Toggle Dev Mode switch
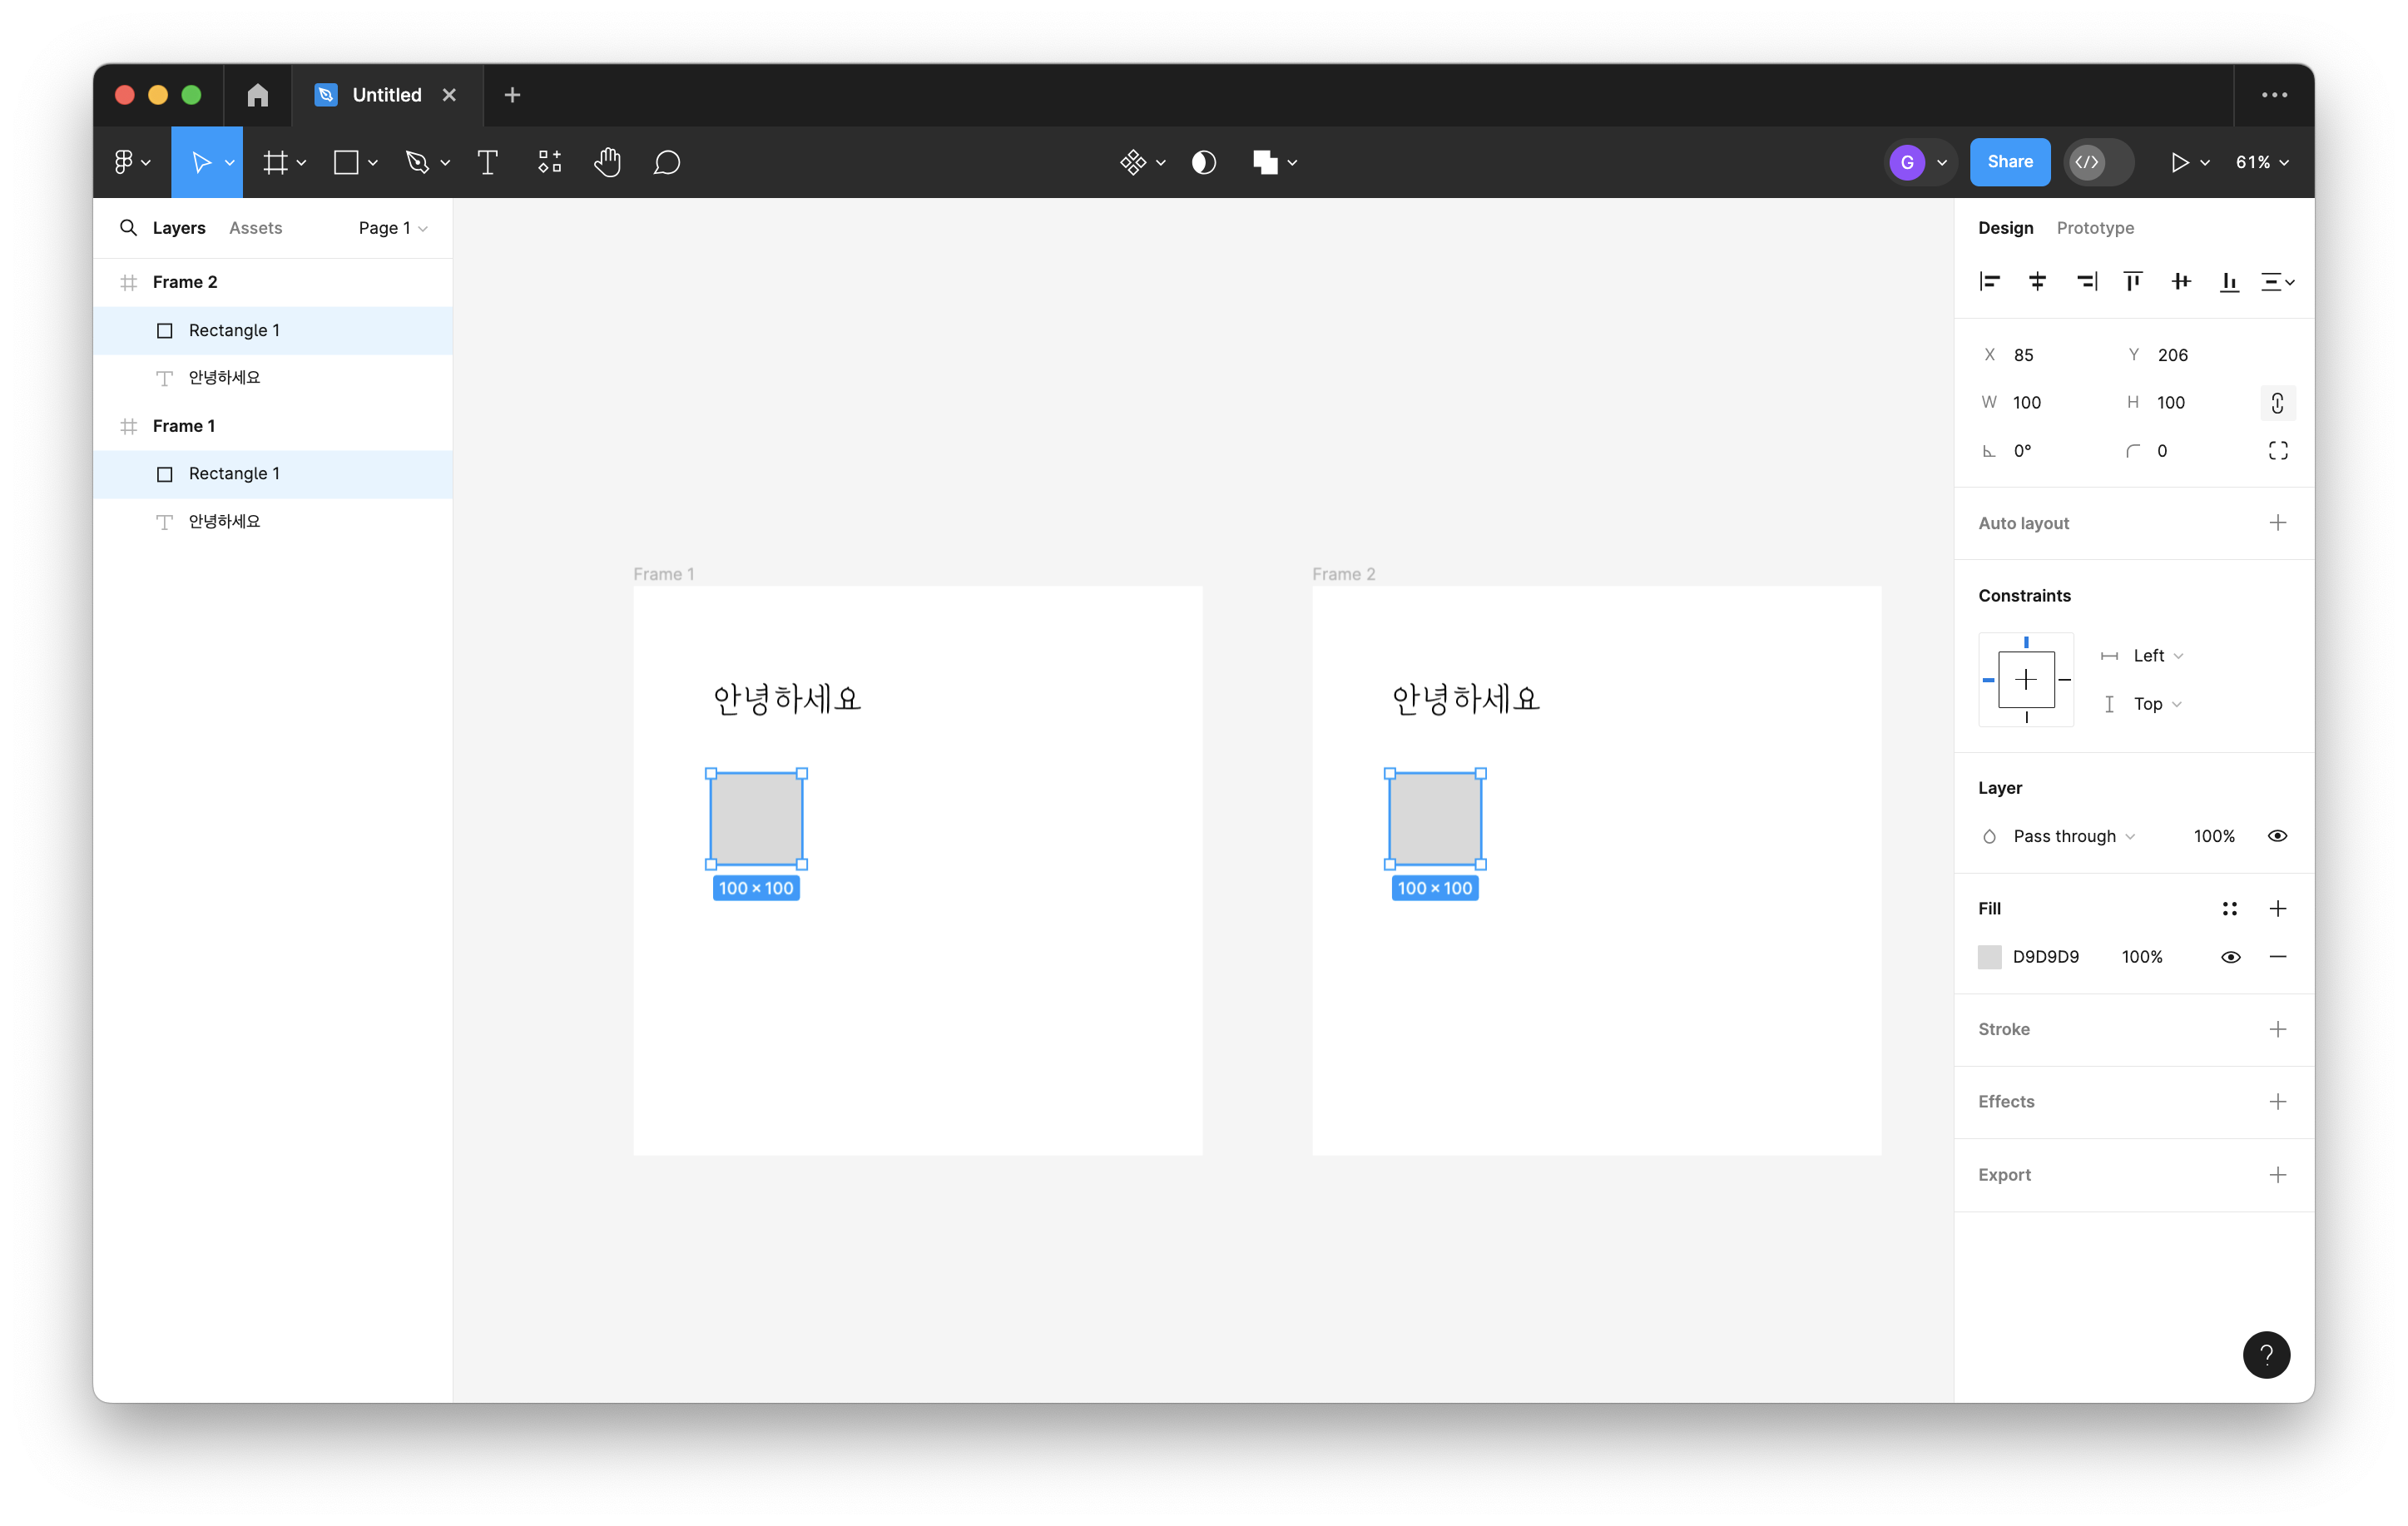Image resolution: width=2408 pixels, height=1526 pixels. (2098, 162)
